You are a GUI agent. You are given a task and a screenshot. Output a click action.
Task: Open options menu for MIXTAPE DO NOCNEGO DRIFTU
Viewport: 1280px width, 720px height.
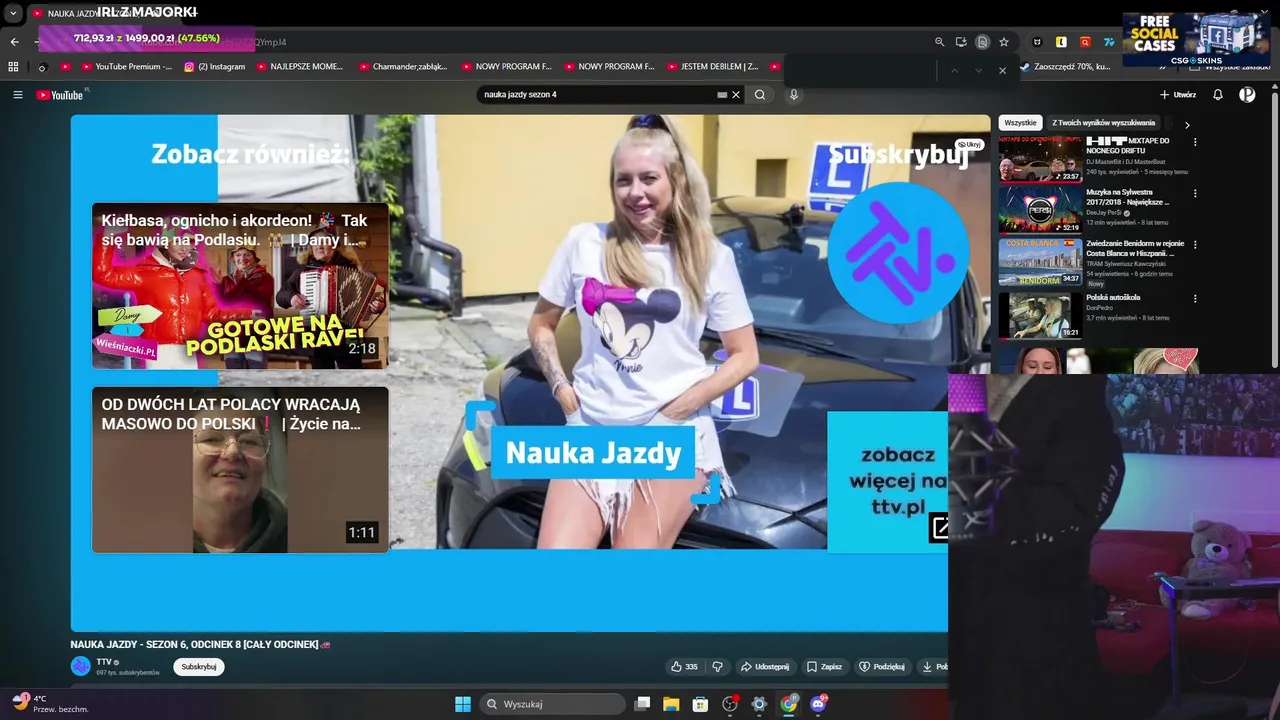pyautogui.click(x=1195, y=142)
